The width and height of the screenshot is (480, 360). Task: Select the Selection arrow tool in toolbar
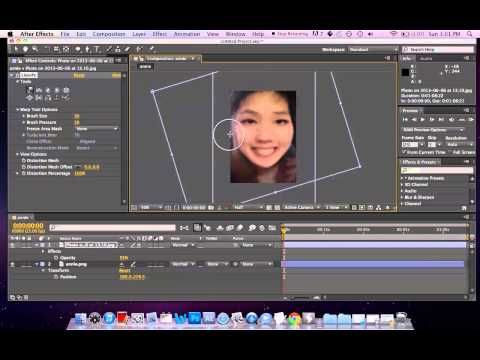coord(16,49)
